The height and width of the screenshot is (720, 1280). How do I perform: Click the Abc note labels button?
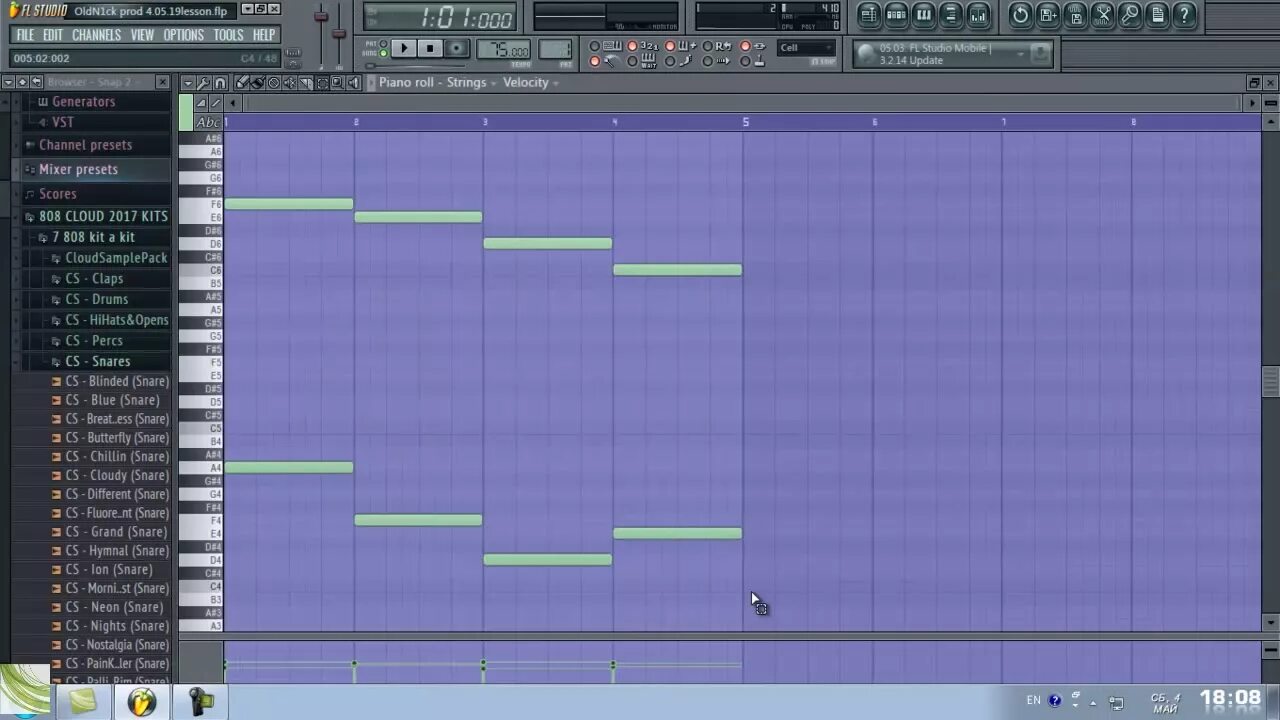(x=207, y=122)
